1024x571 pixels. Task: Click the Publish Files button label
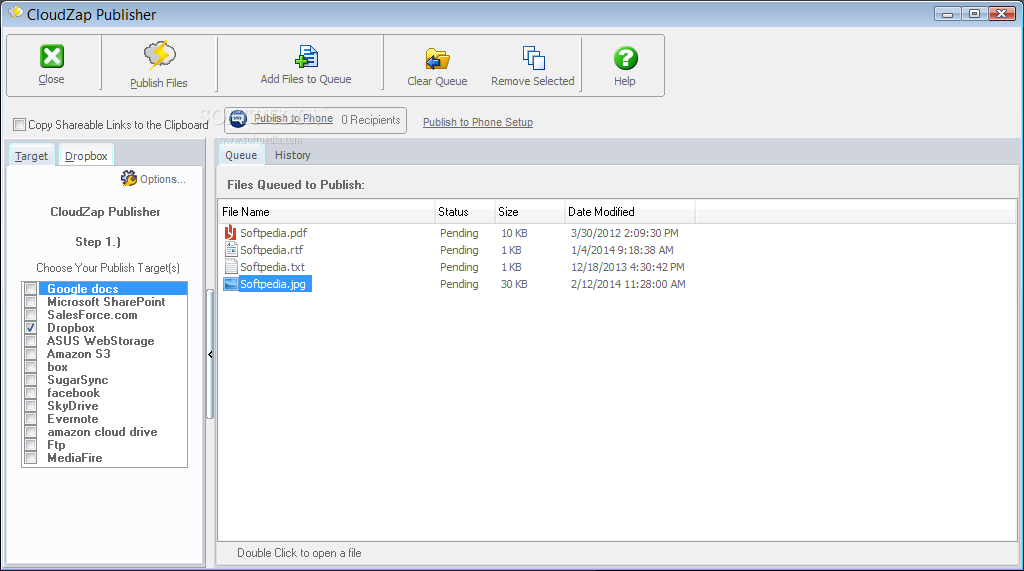(159, 83)
